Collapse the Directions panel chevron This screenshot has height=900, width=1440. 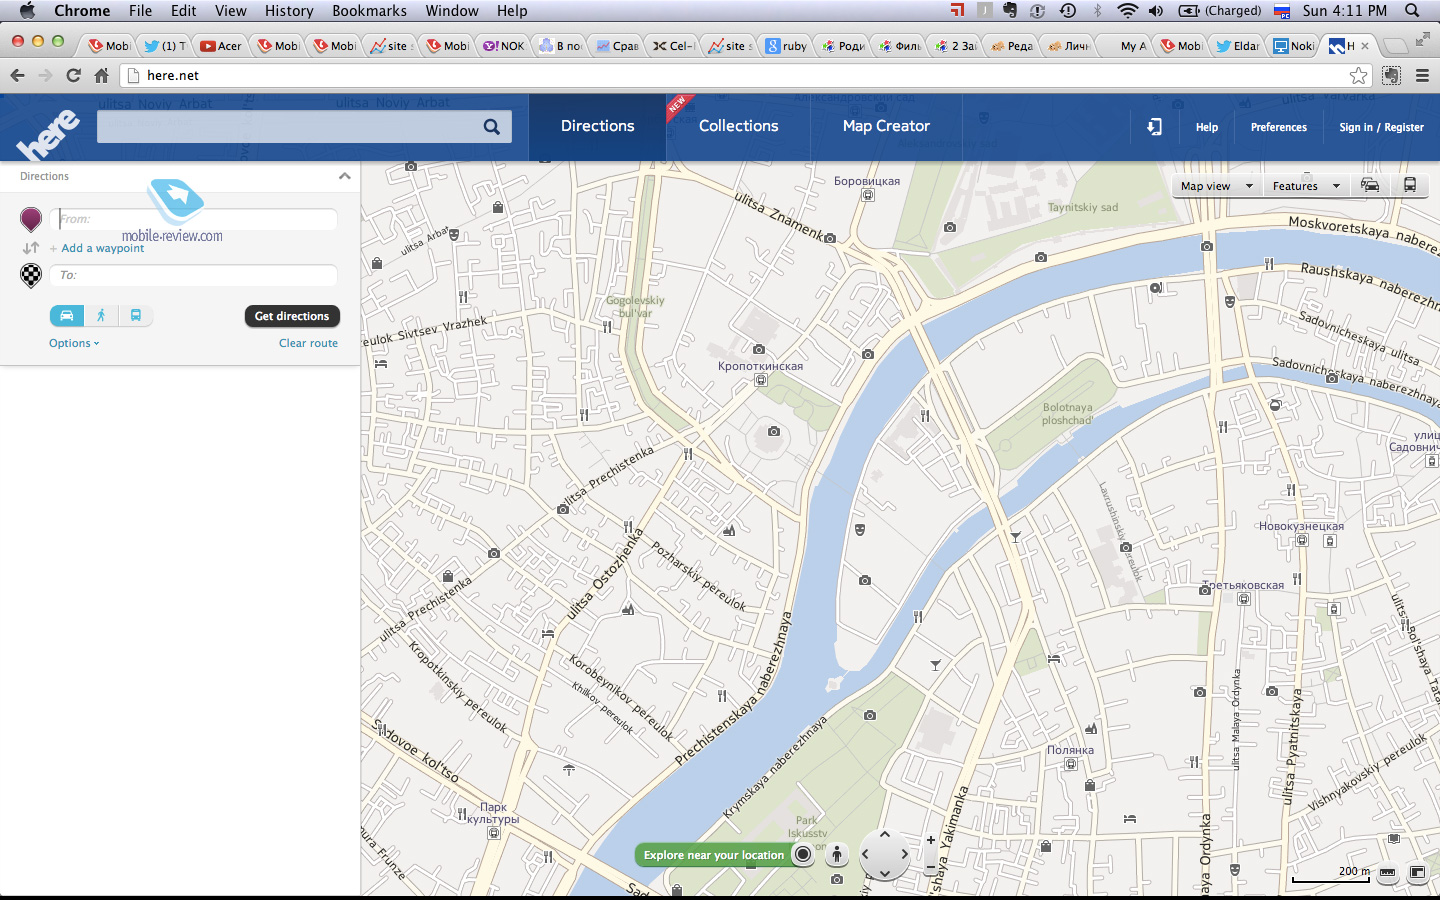[x=345, y=176]
